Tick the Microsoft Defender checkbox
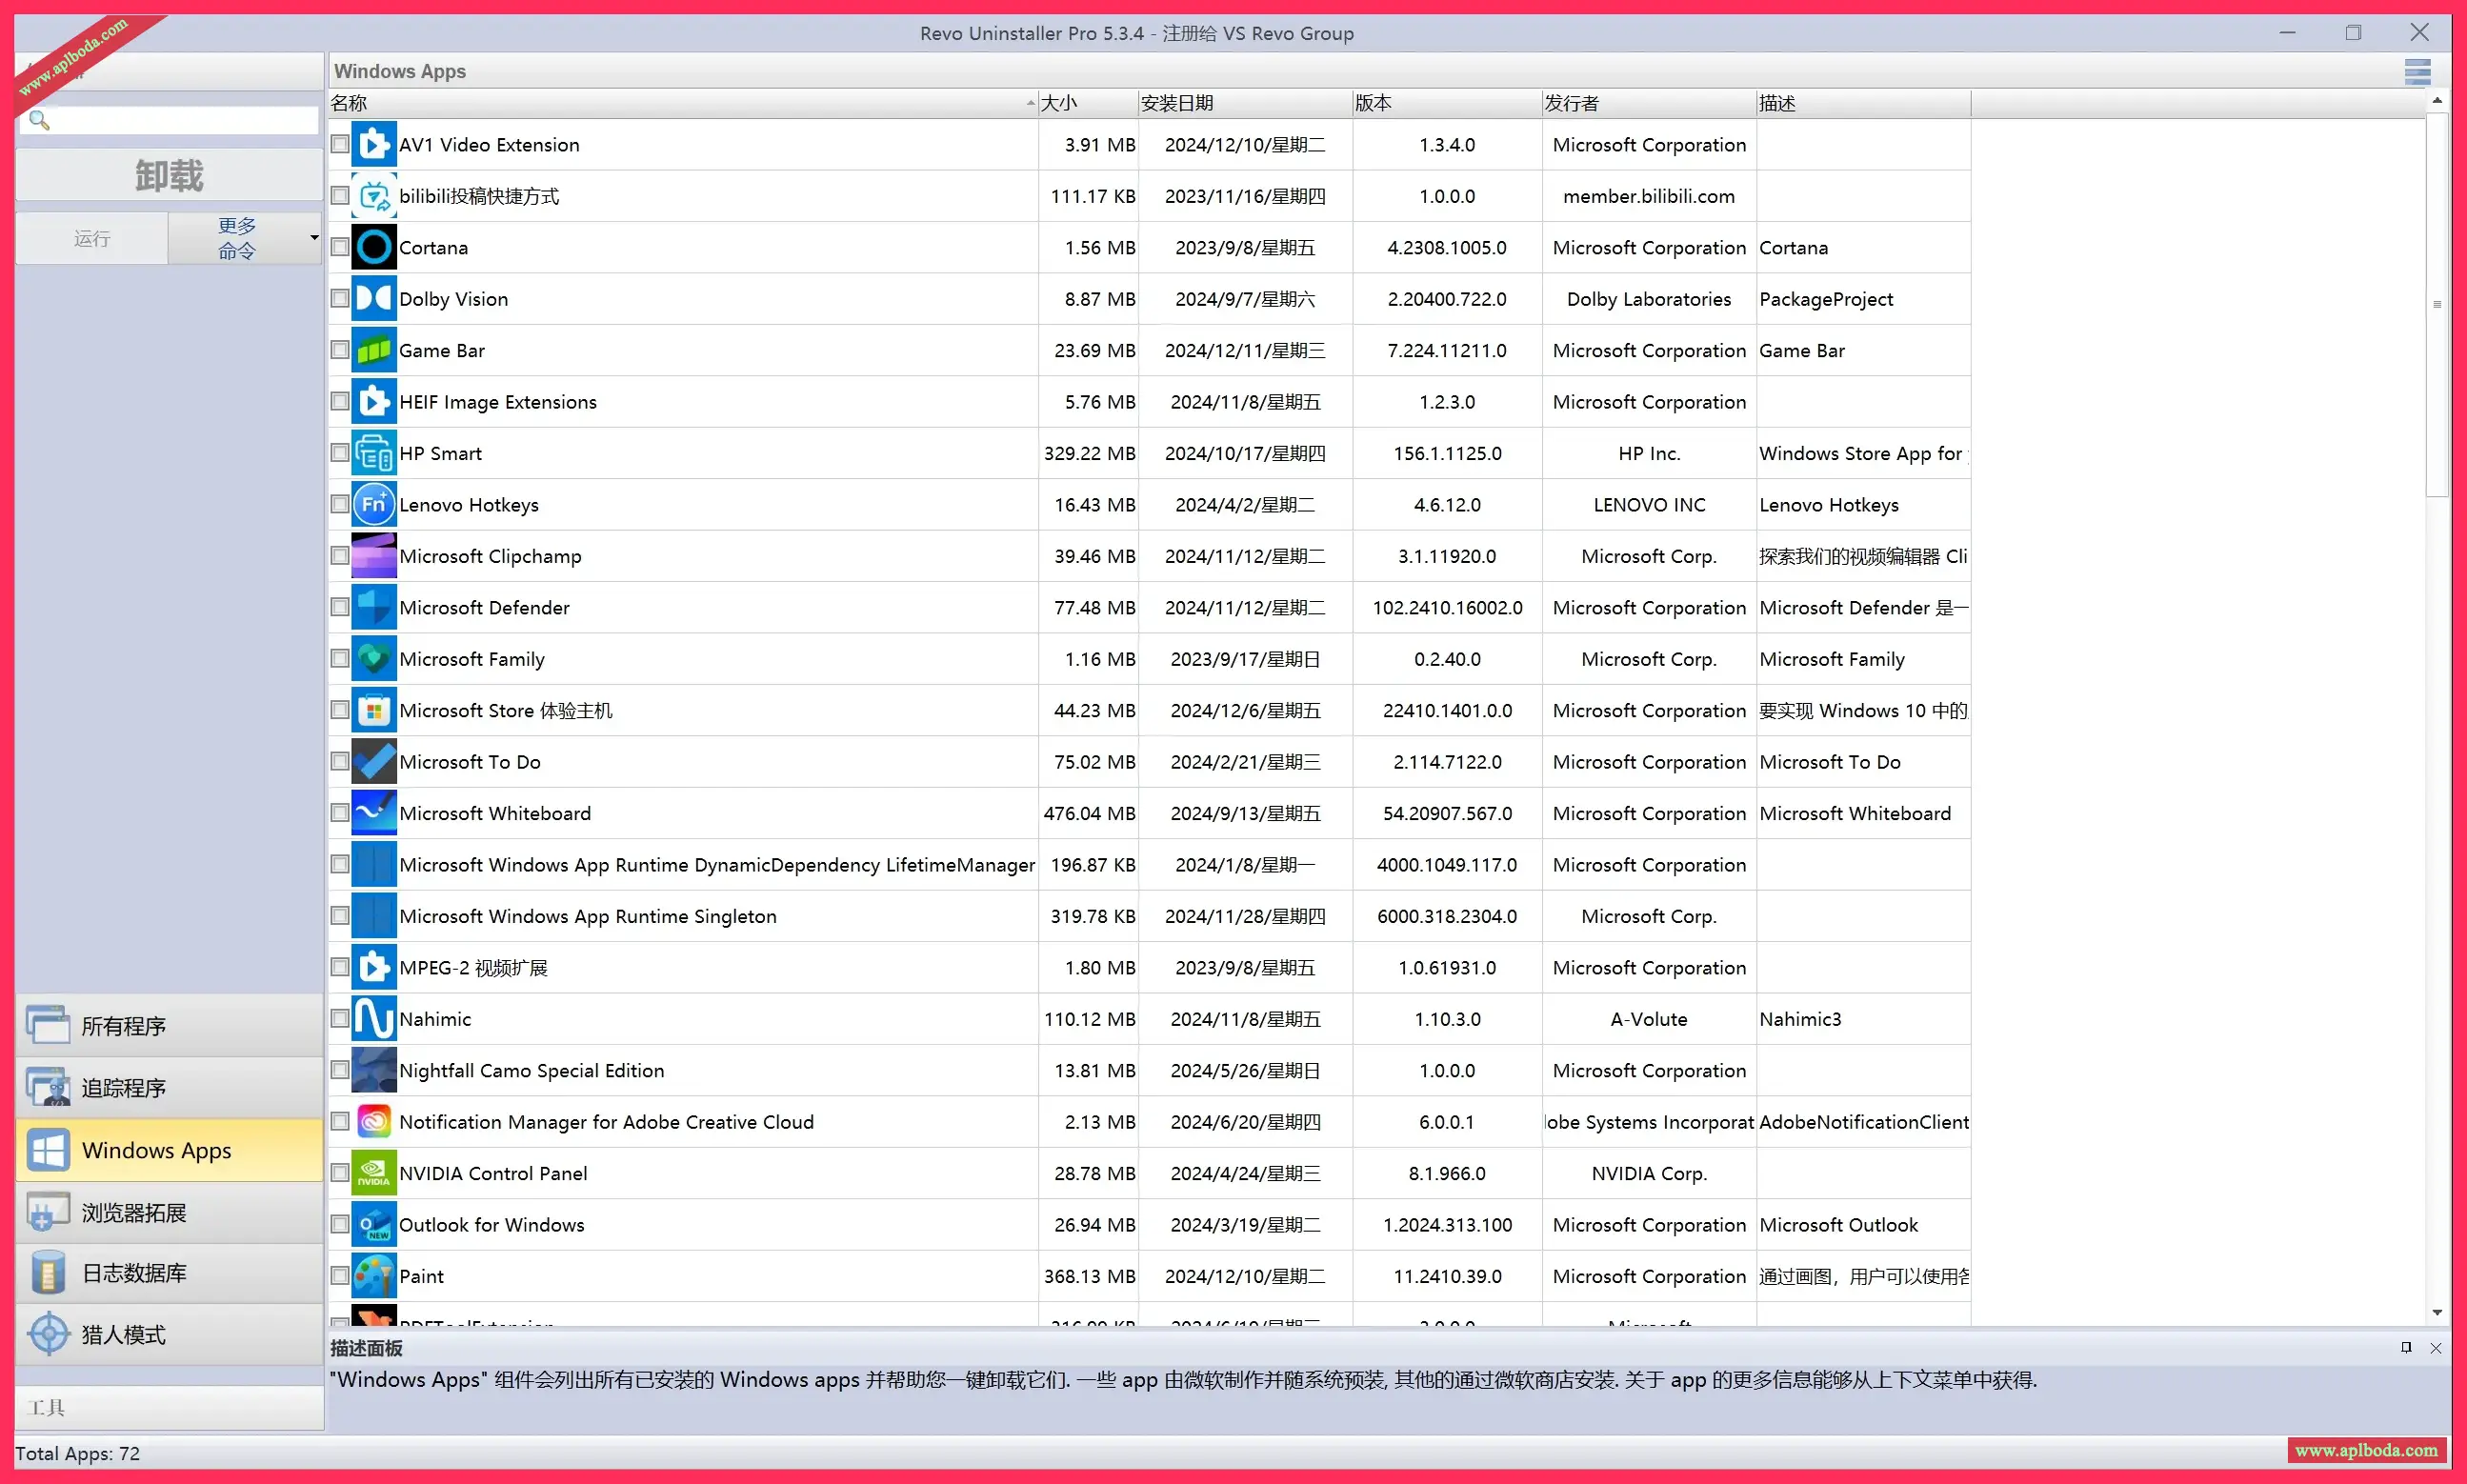Viewport: 2467px width, 1484px height. [340, 608]
